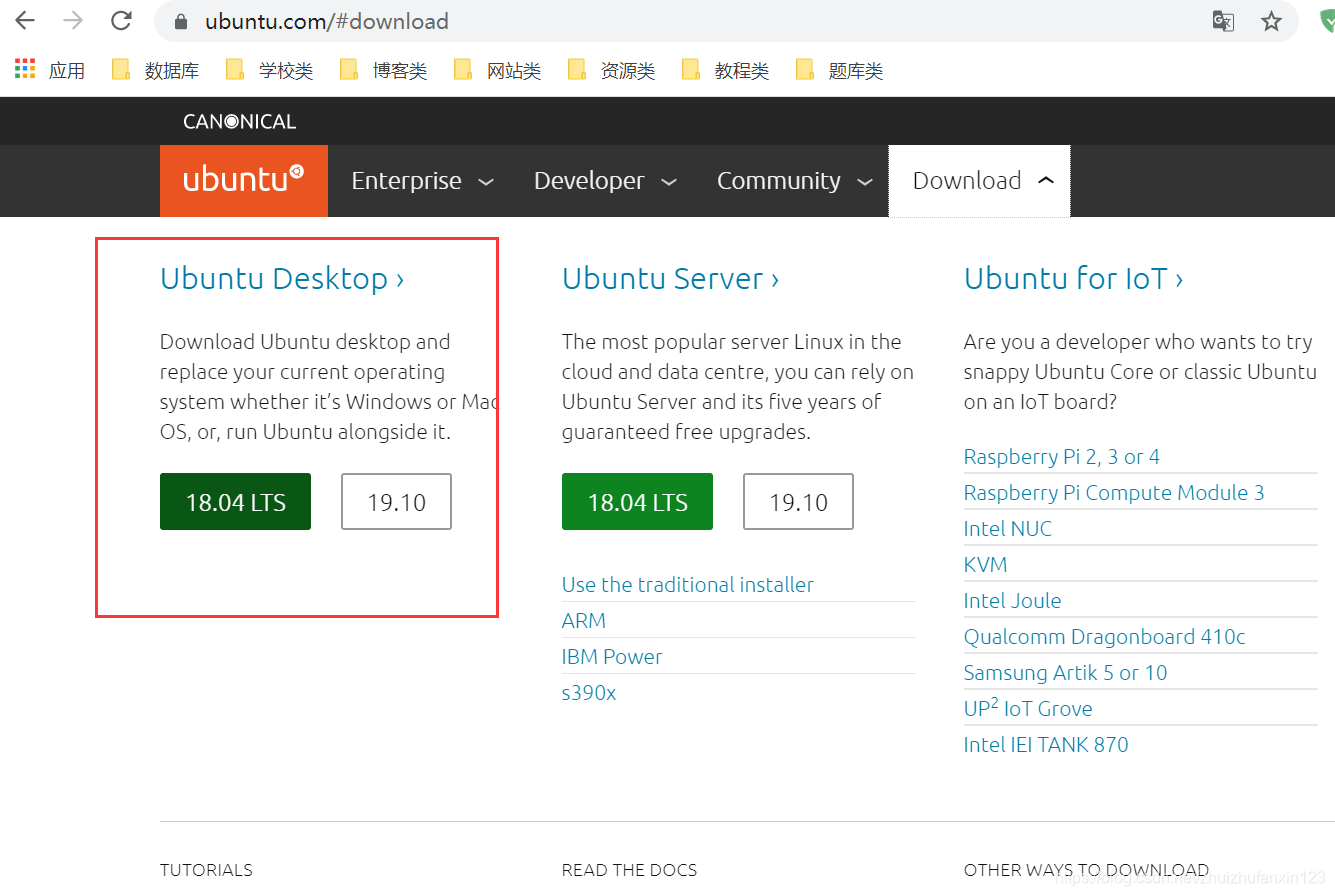Open the Intel Joule link
Screen dimensions: 1335x896
(1012, 600)
